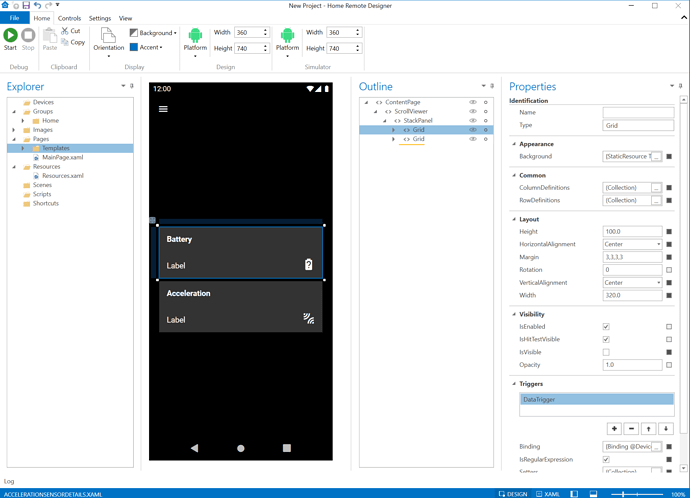Copy the selected item
The width and height of the screenshot is (690, 498).
pyautogui.click(x=73, y=42)
